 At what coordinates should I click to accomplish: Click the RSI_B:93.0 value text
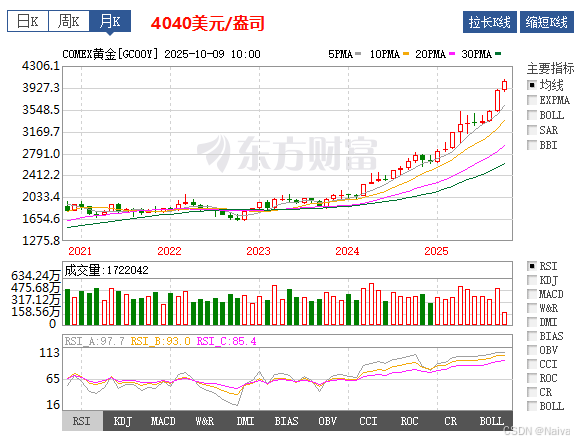pos(161,341)
